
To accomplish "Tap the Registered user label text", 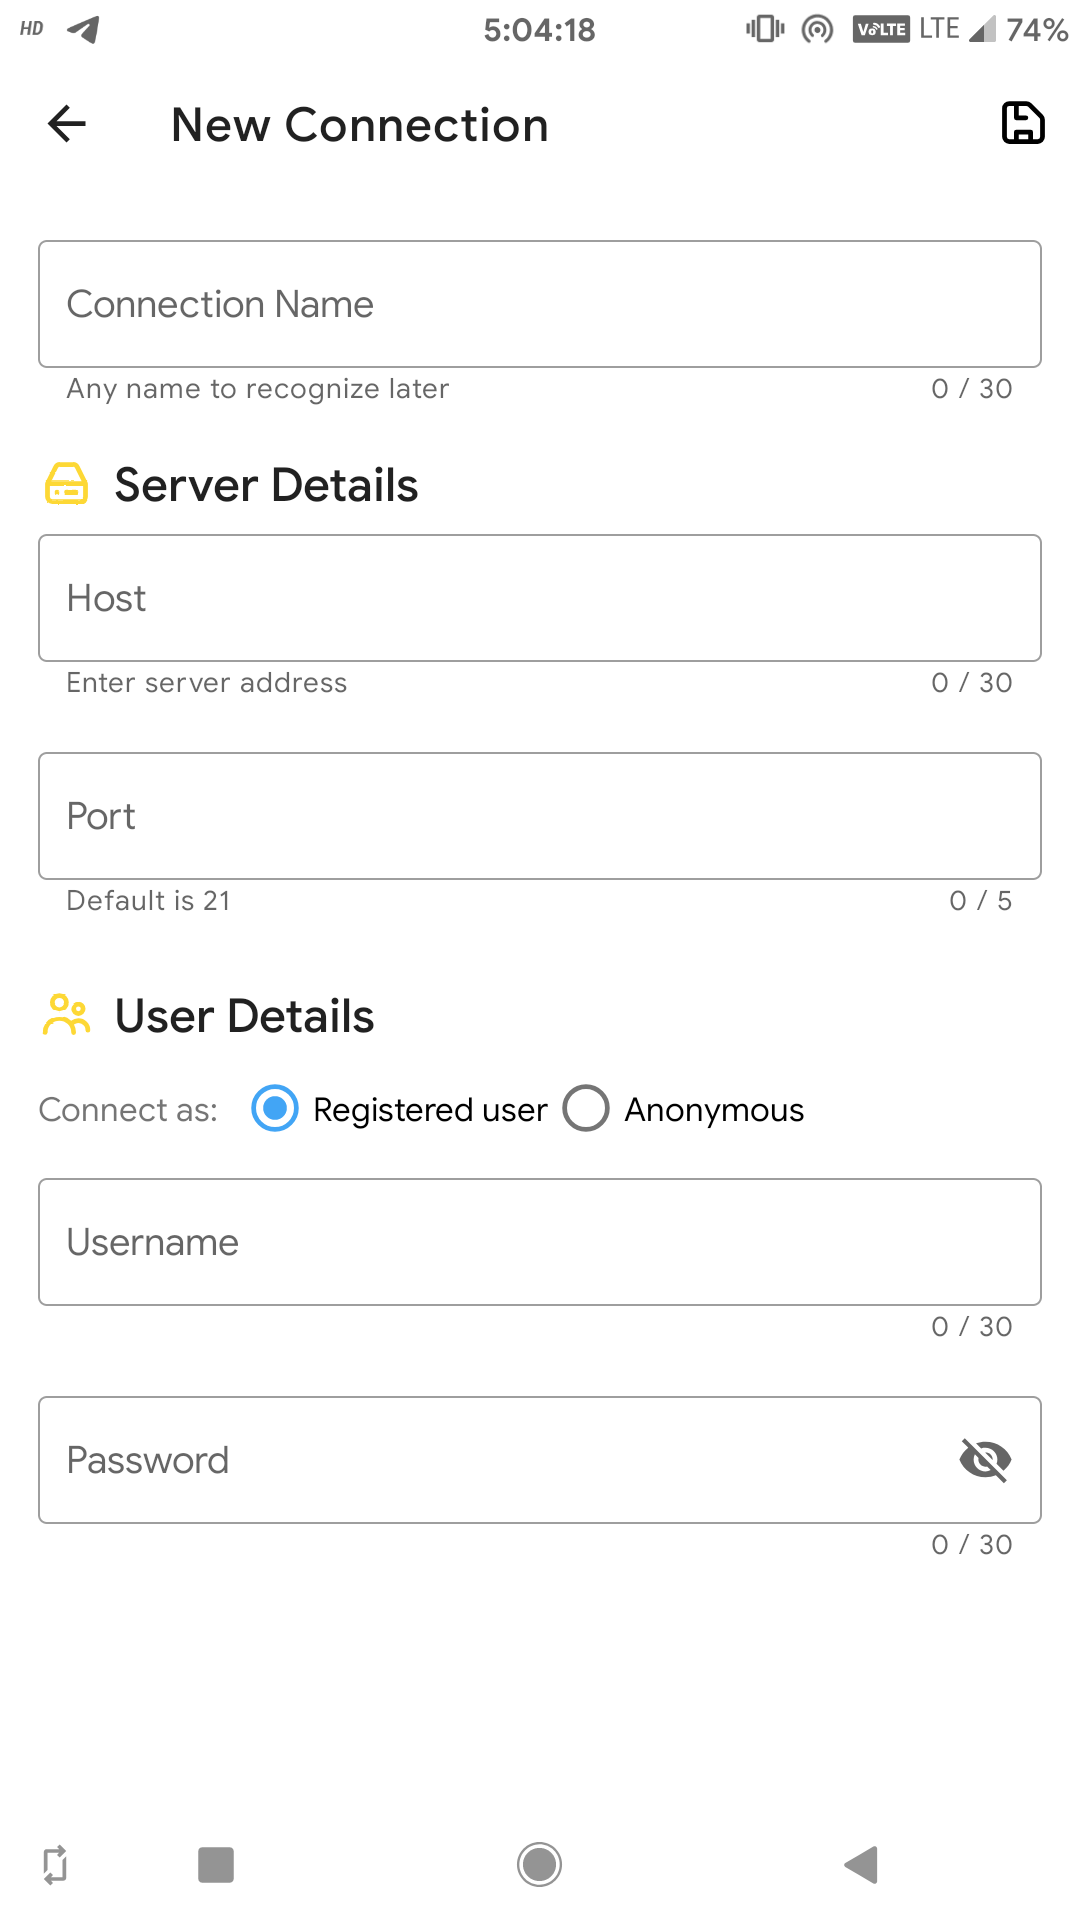I will [x=430, y=1110].
